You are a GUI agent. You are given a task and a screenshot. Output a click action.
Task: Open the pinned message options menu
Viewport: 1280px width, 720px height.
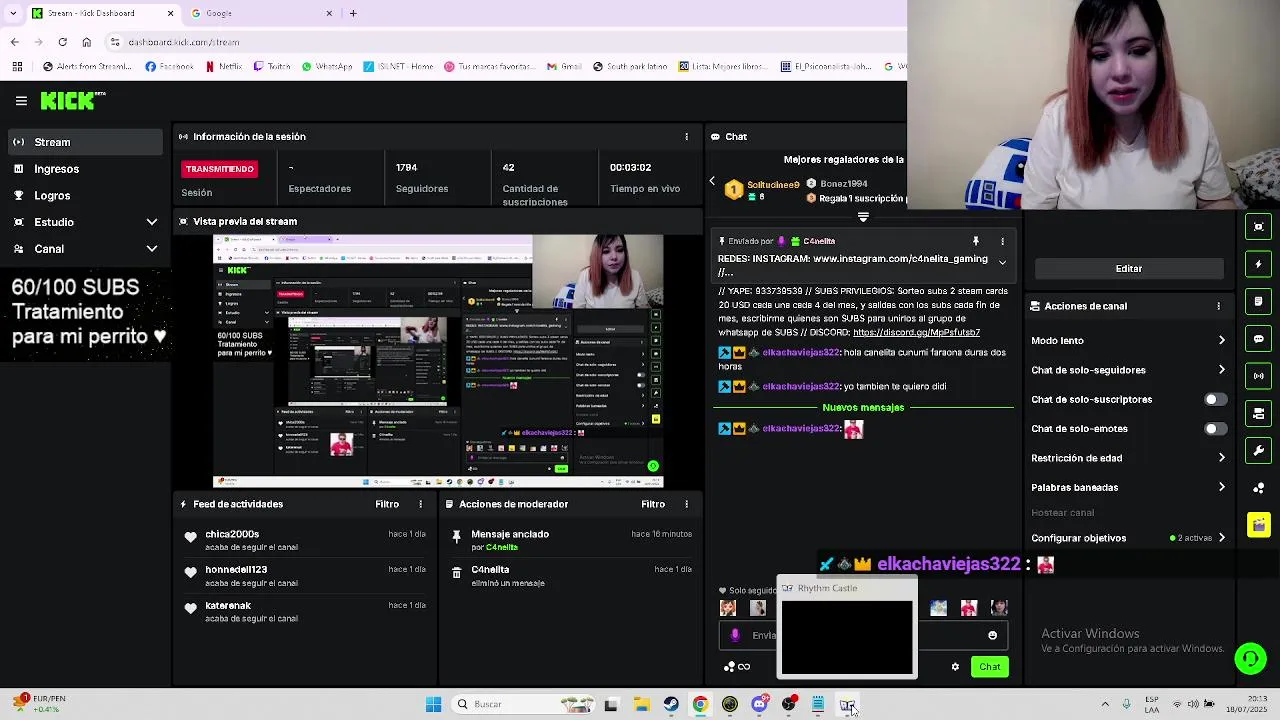click(1002, 241)
